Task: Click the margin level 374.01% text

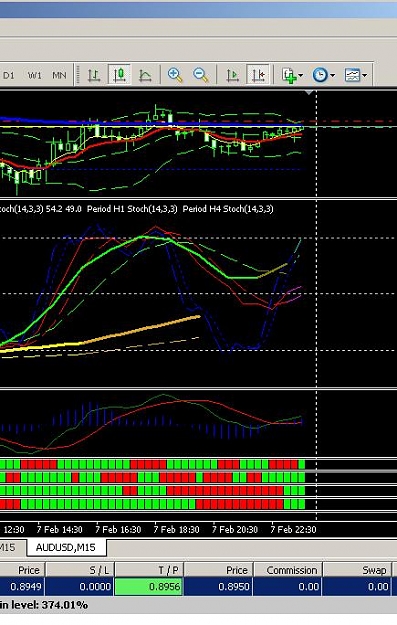Action: (44, 605)
